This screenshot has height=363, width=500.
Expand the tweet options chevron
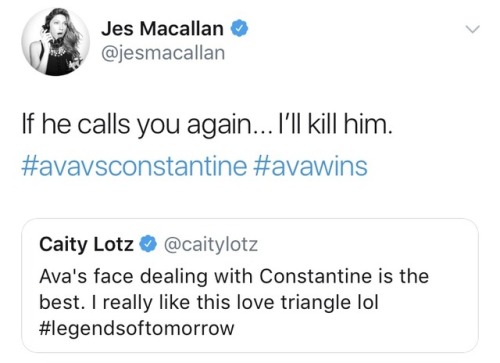pos(473,29)
